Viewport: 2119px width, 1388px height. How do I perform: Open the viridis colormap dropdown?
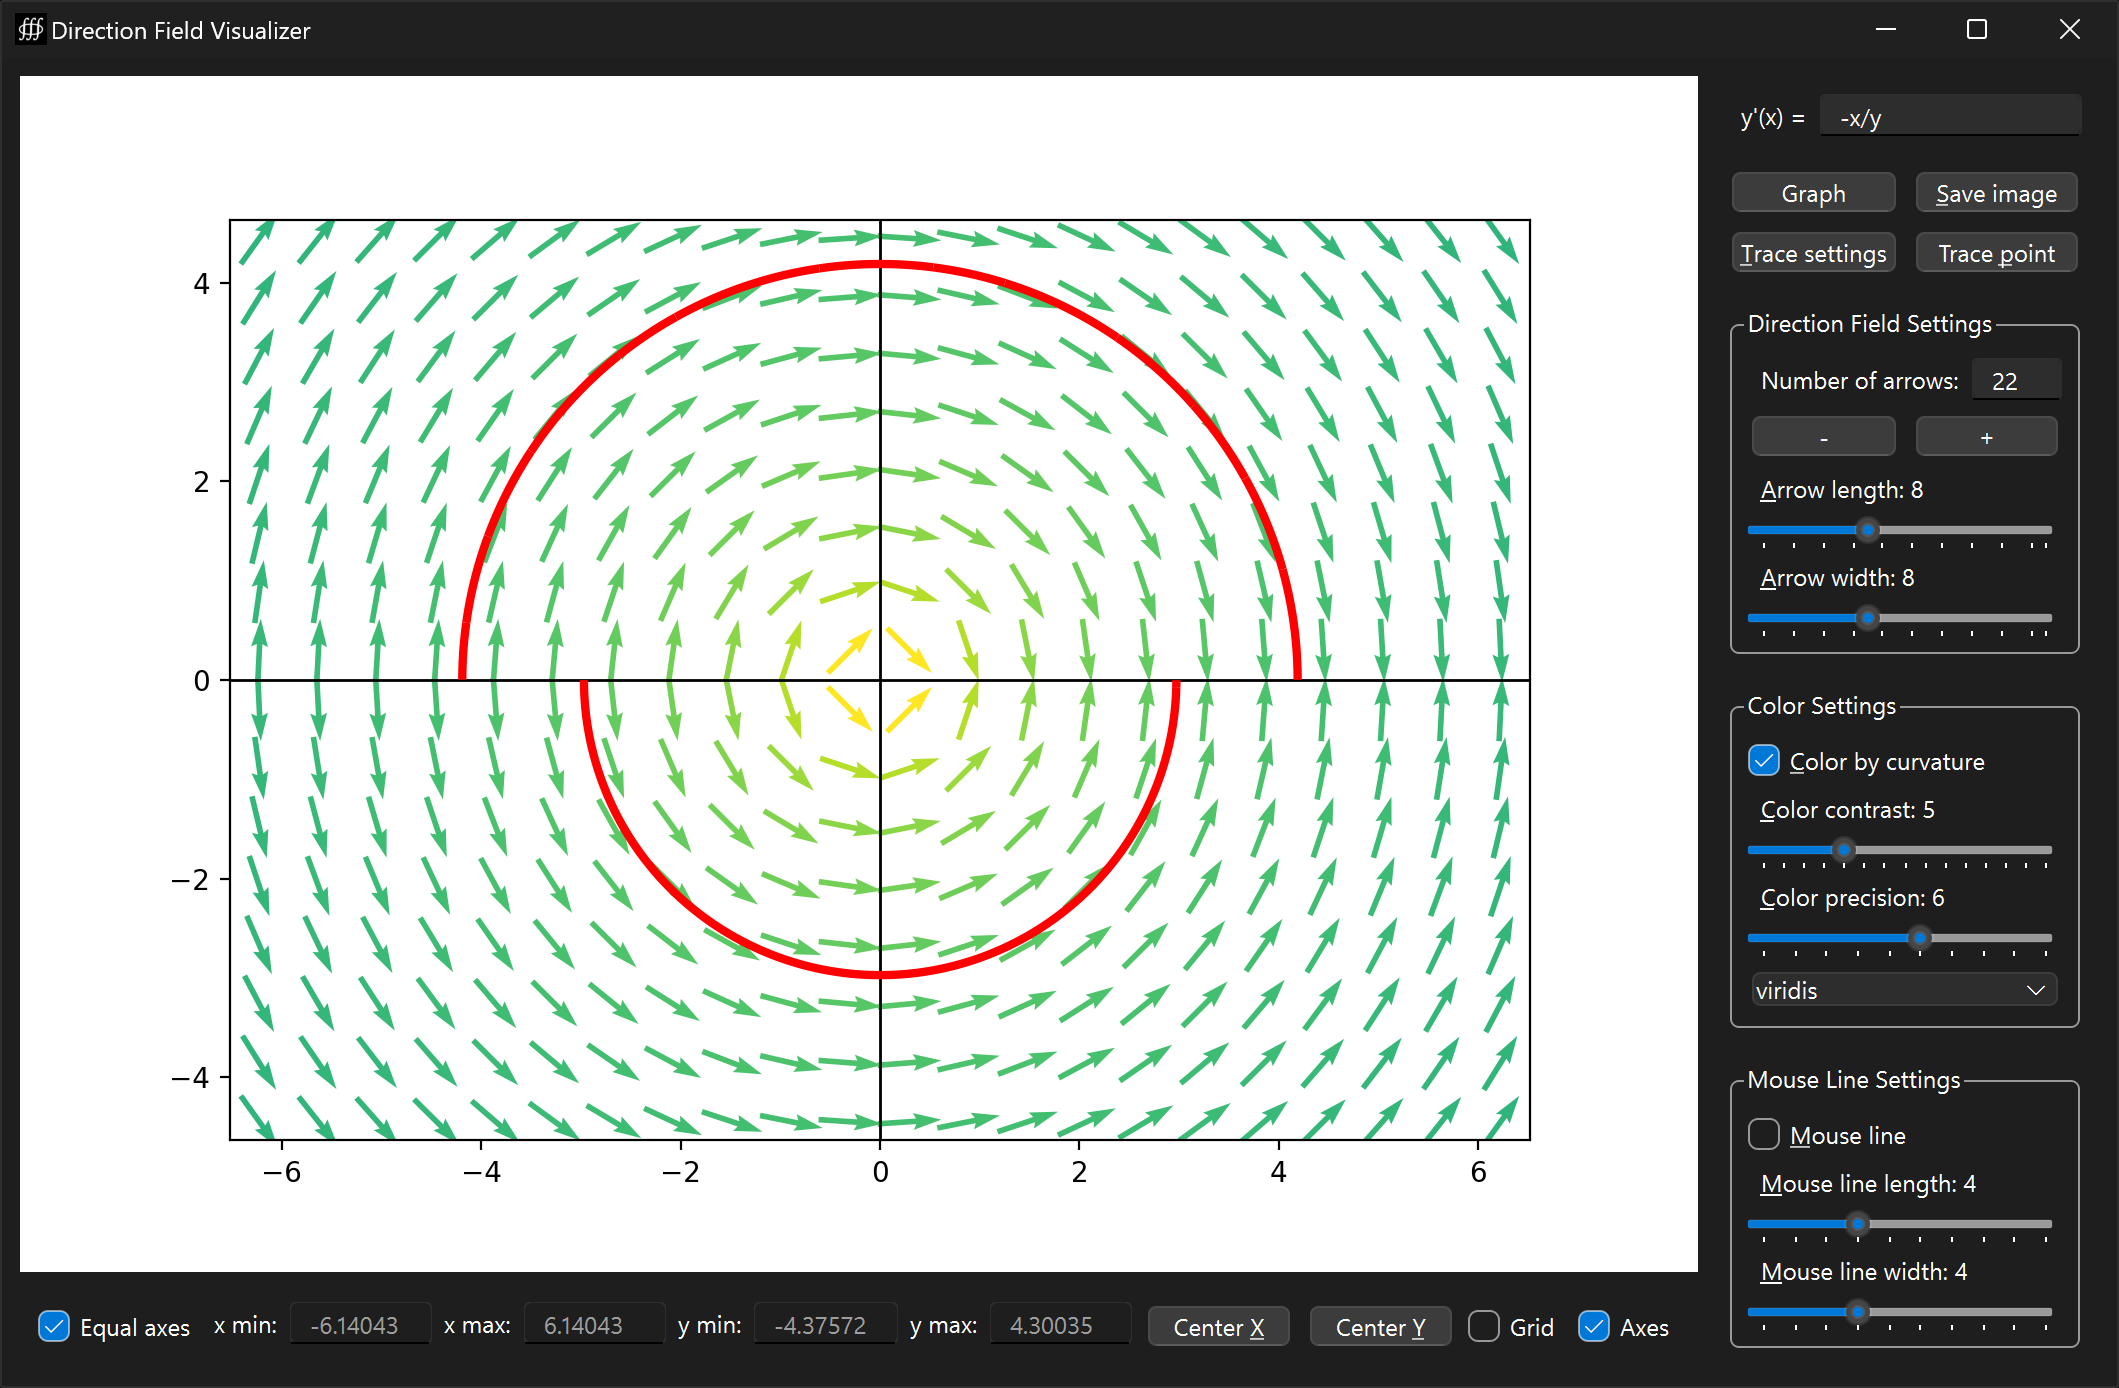(x=1904, y=990)
